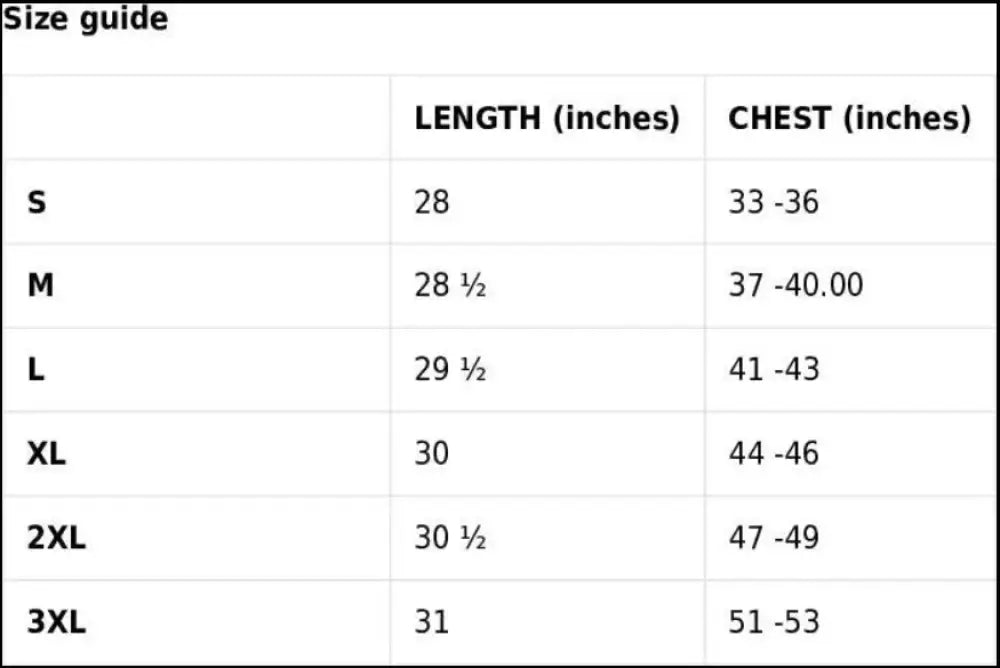This screenshot has width=1000, height=668.
Task: Click the Size guide heading
Action: (86, 19)
